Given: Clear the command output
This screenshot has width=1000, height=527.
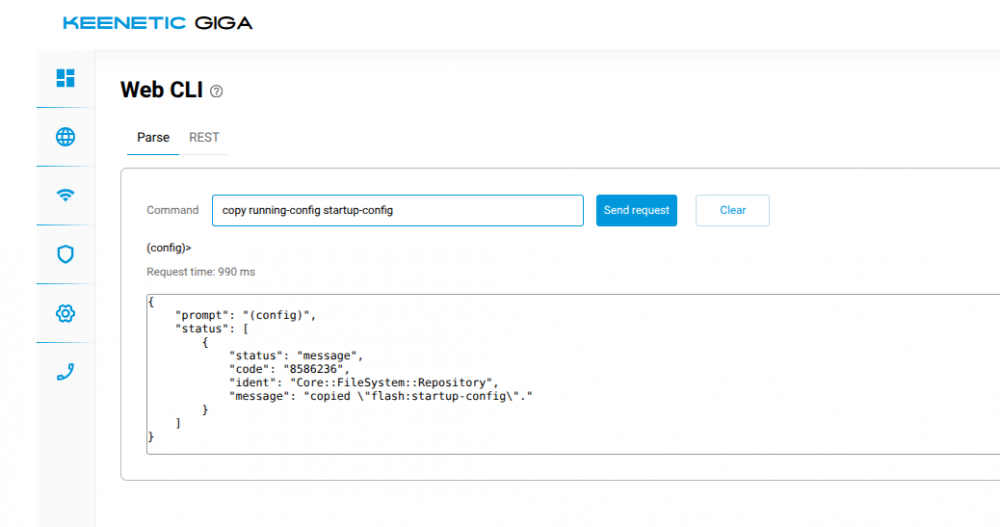Looking at the screenshot, I should click(x=732, y=210).
